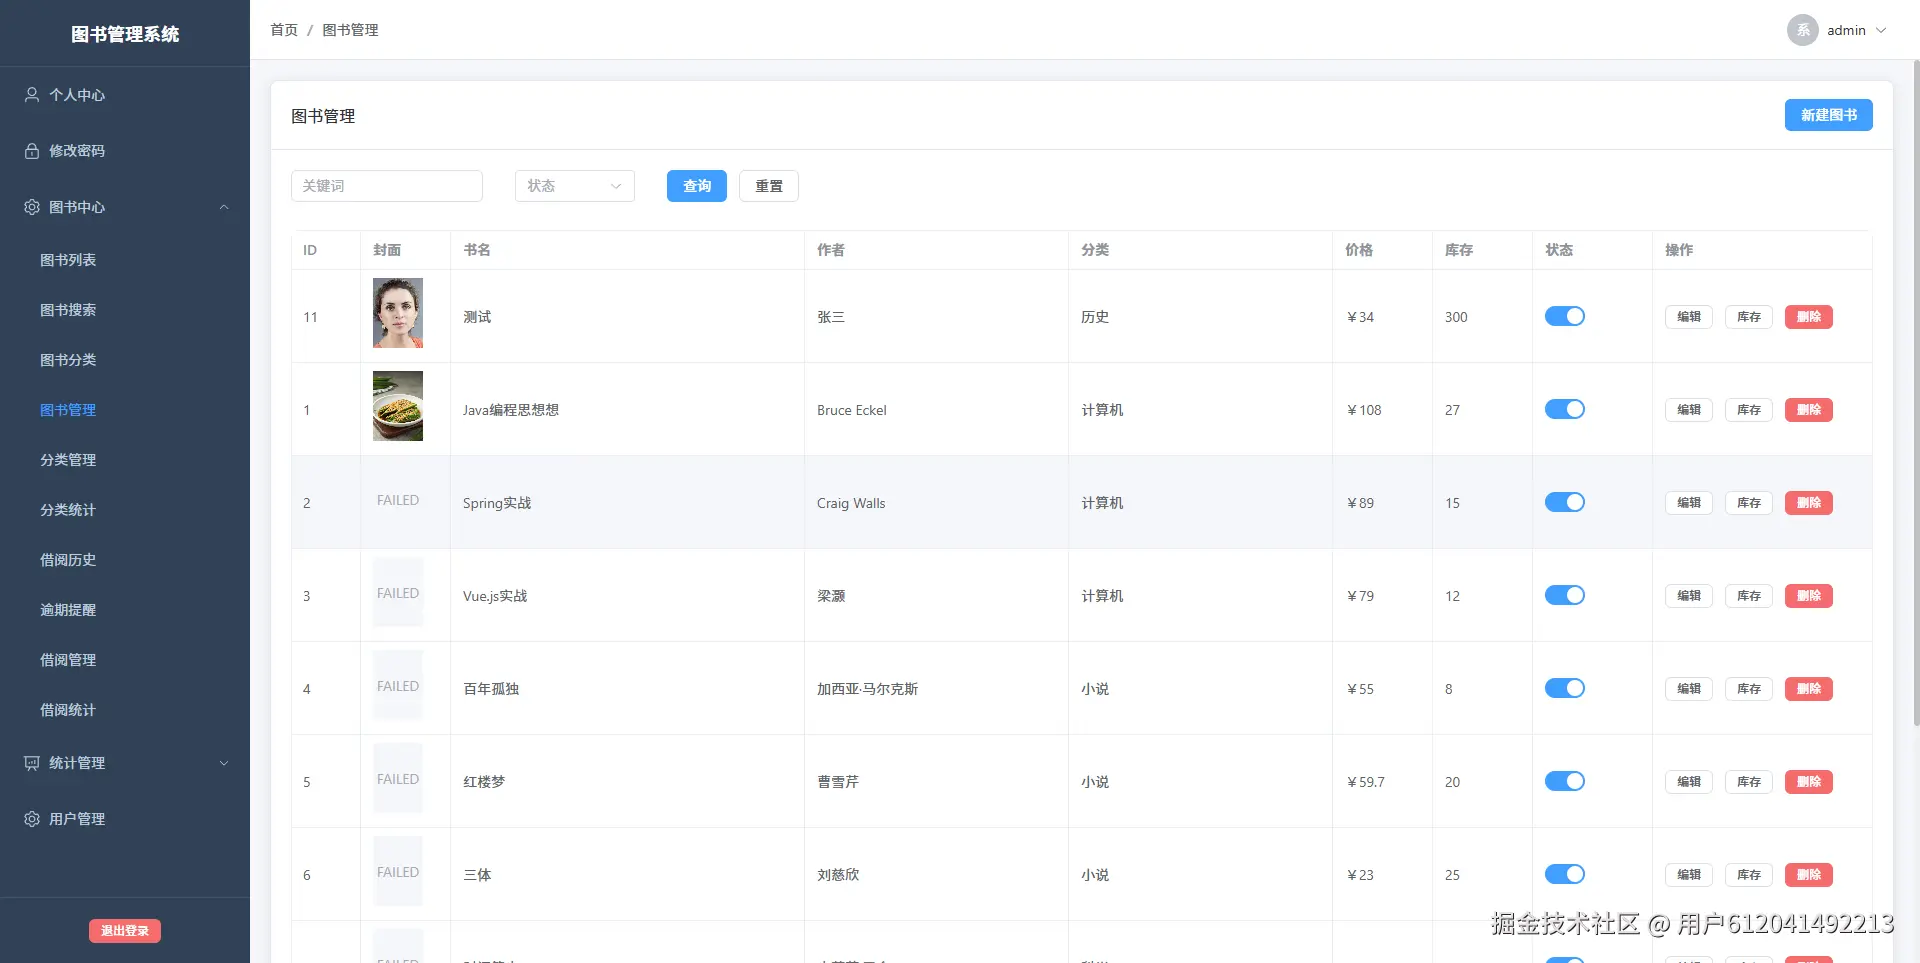This screenshot has width=1920, height=963.
Task: Delete the book Spring实战
Action: pyautogui.click(x=1809, y=503)
